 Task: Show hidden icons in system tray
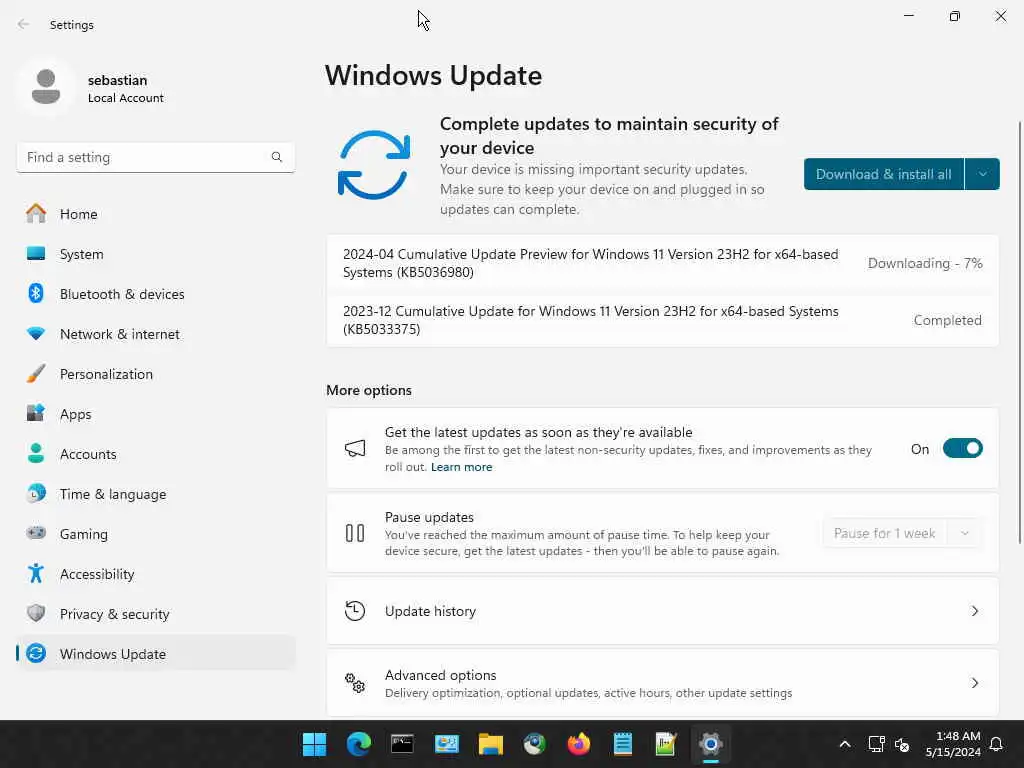844,744
